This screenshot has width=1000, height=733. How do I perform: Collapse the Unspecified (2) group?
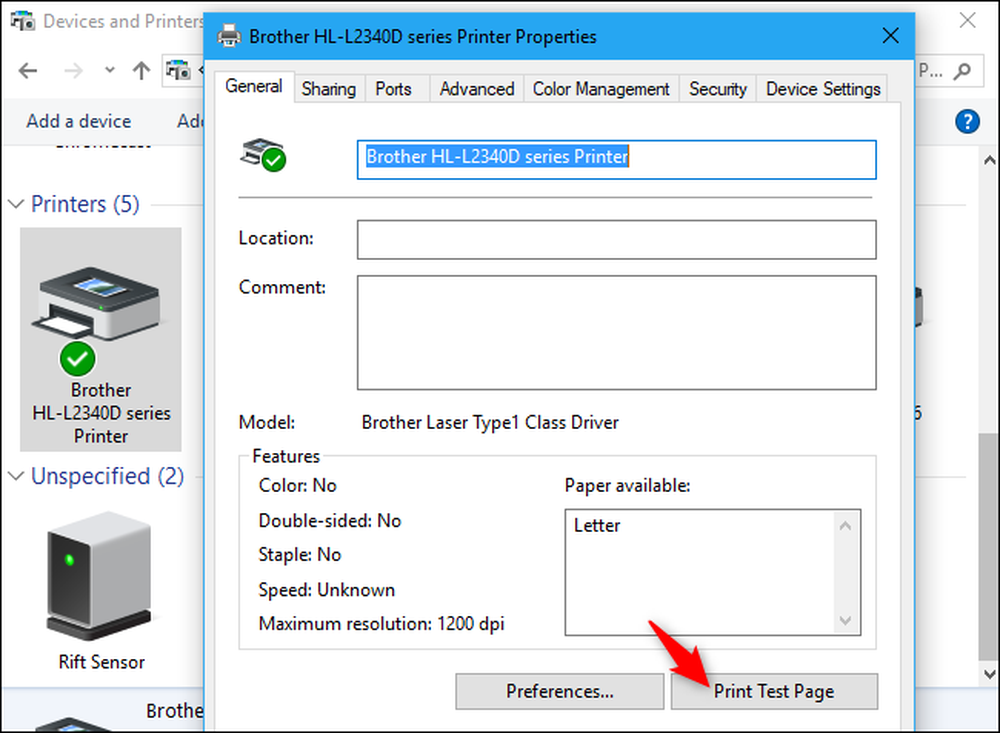pyautogui.click(x=17, y=476)
